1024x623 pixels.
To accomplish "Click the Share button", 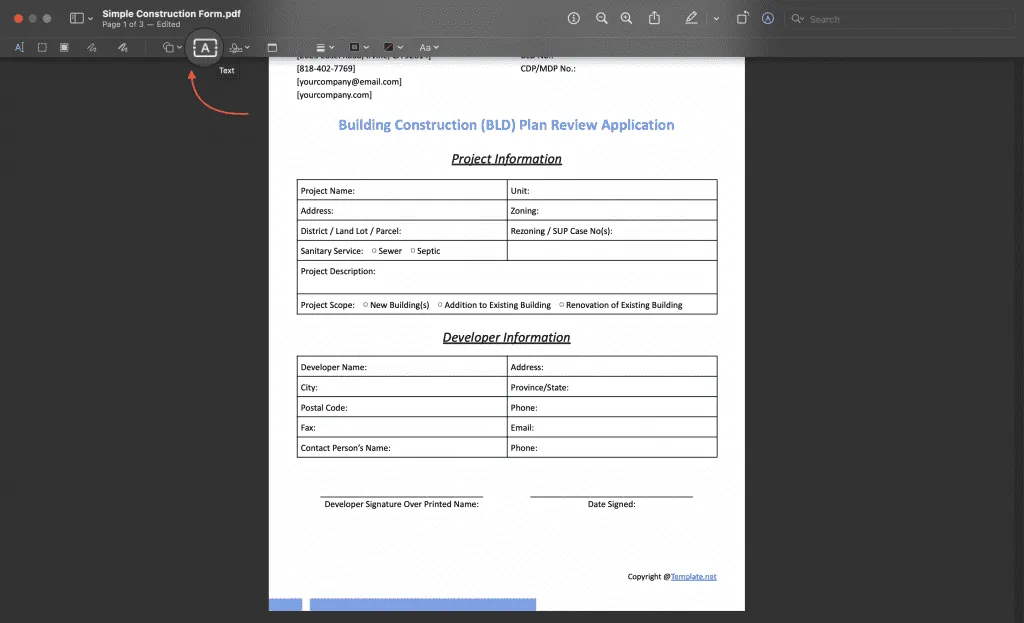I will (655, 18).
